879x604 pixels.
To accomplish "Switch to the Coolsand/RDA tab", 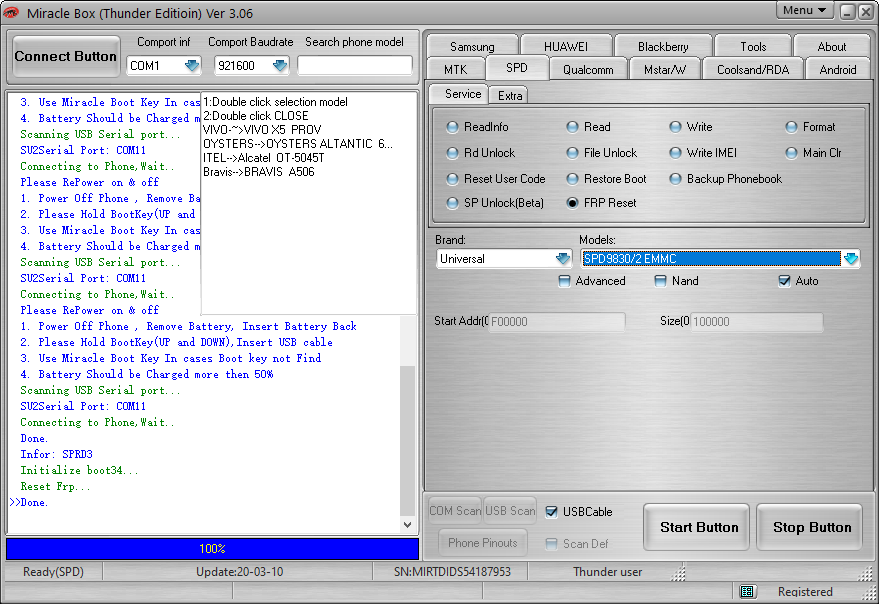I will pos(753,70).
